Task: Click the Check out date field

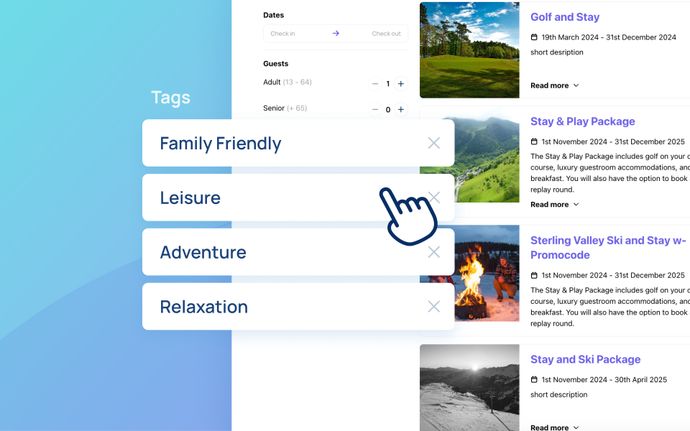Action: tap(378, 33)
